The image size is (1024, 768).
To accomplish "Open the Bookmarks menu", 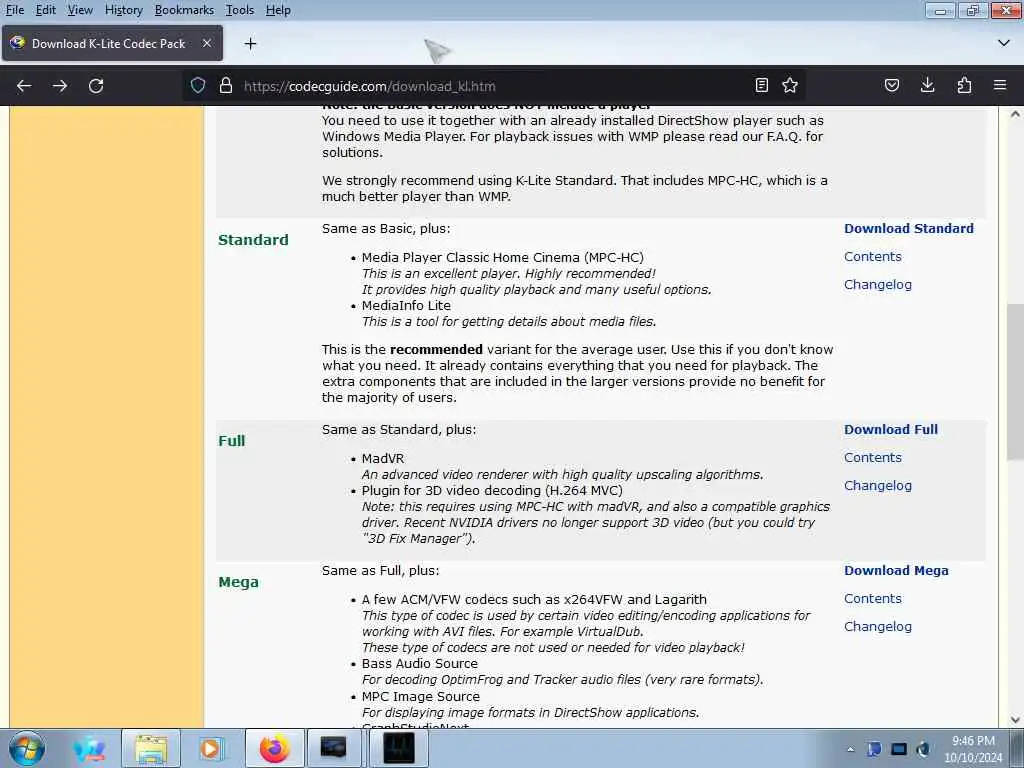I will [184, 10].
